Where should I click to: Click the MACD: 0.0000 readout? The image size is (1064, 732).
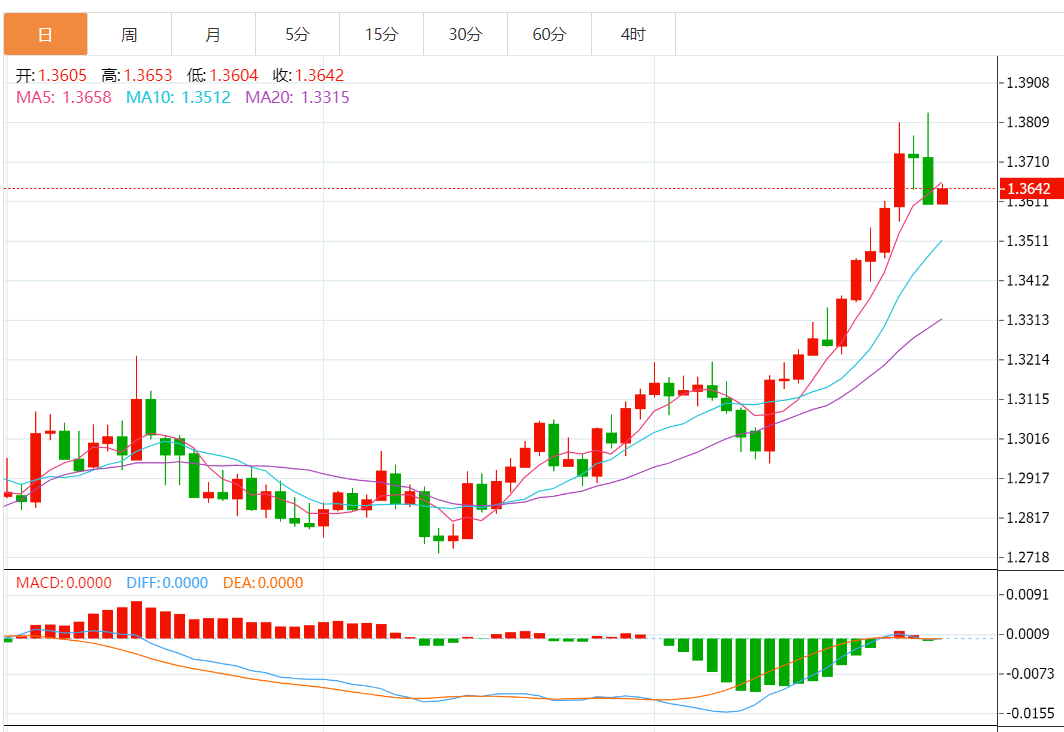pos(64,583)
